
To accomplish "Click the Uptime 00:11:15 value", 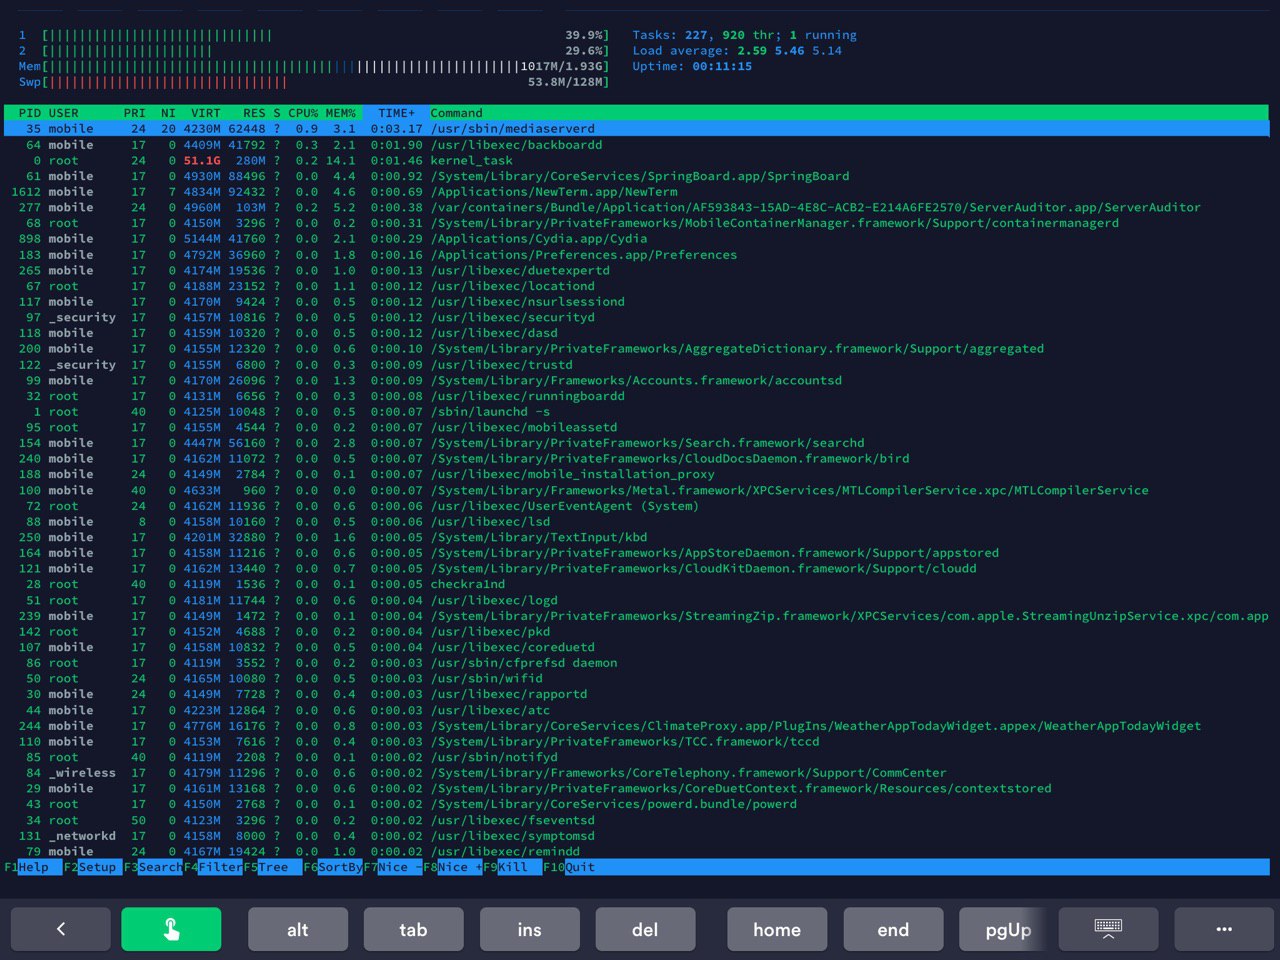I will coord(722,66).
